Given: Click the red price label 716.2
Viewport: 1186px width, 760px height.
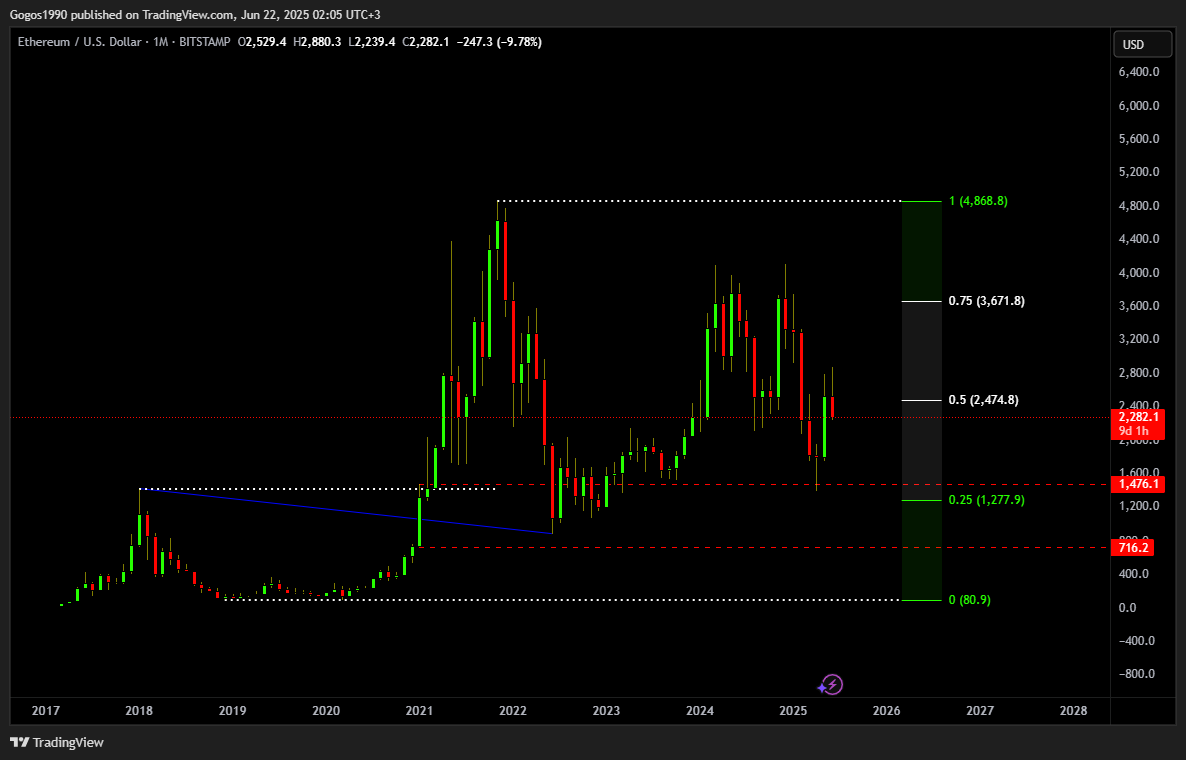Looking at the screenshot, I should click(1132, 548).
